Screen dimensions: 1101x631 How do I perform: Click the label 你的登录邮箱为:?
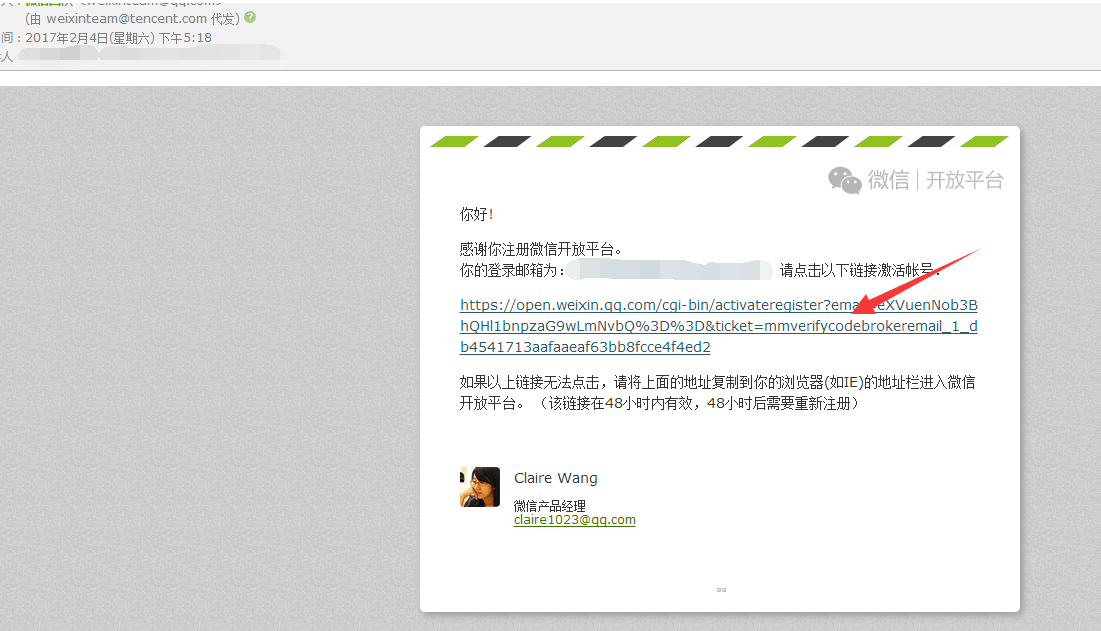pyautogui.click(x=512, y=270)
